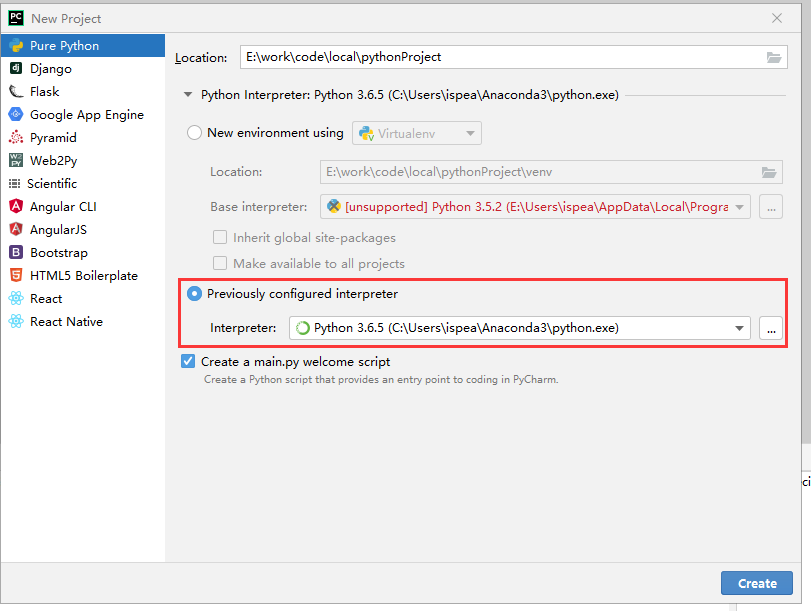This screenshot has width=811, height=611.
Task: Click the React label in the list
Action: click(x=46, y=299)
